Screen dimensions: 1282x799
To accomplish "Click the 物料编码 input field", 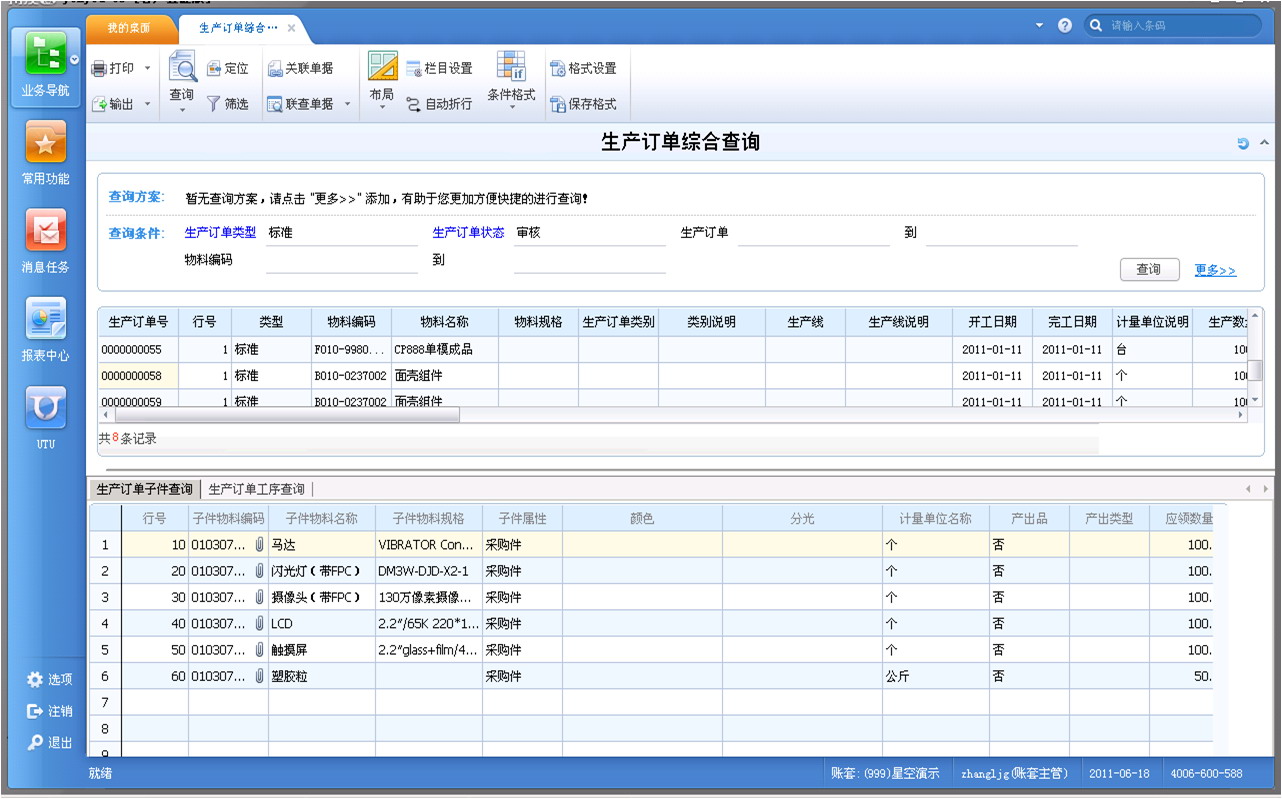I will coord(342,261).
